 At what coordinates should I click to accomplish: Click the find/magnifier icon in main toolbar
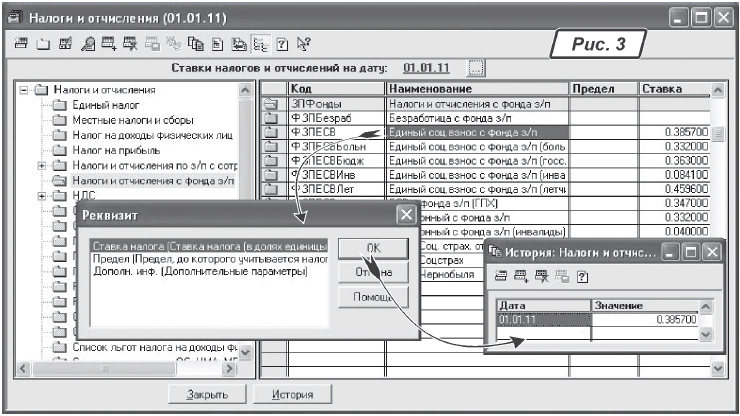click(x=88, y=44)
